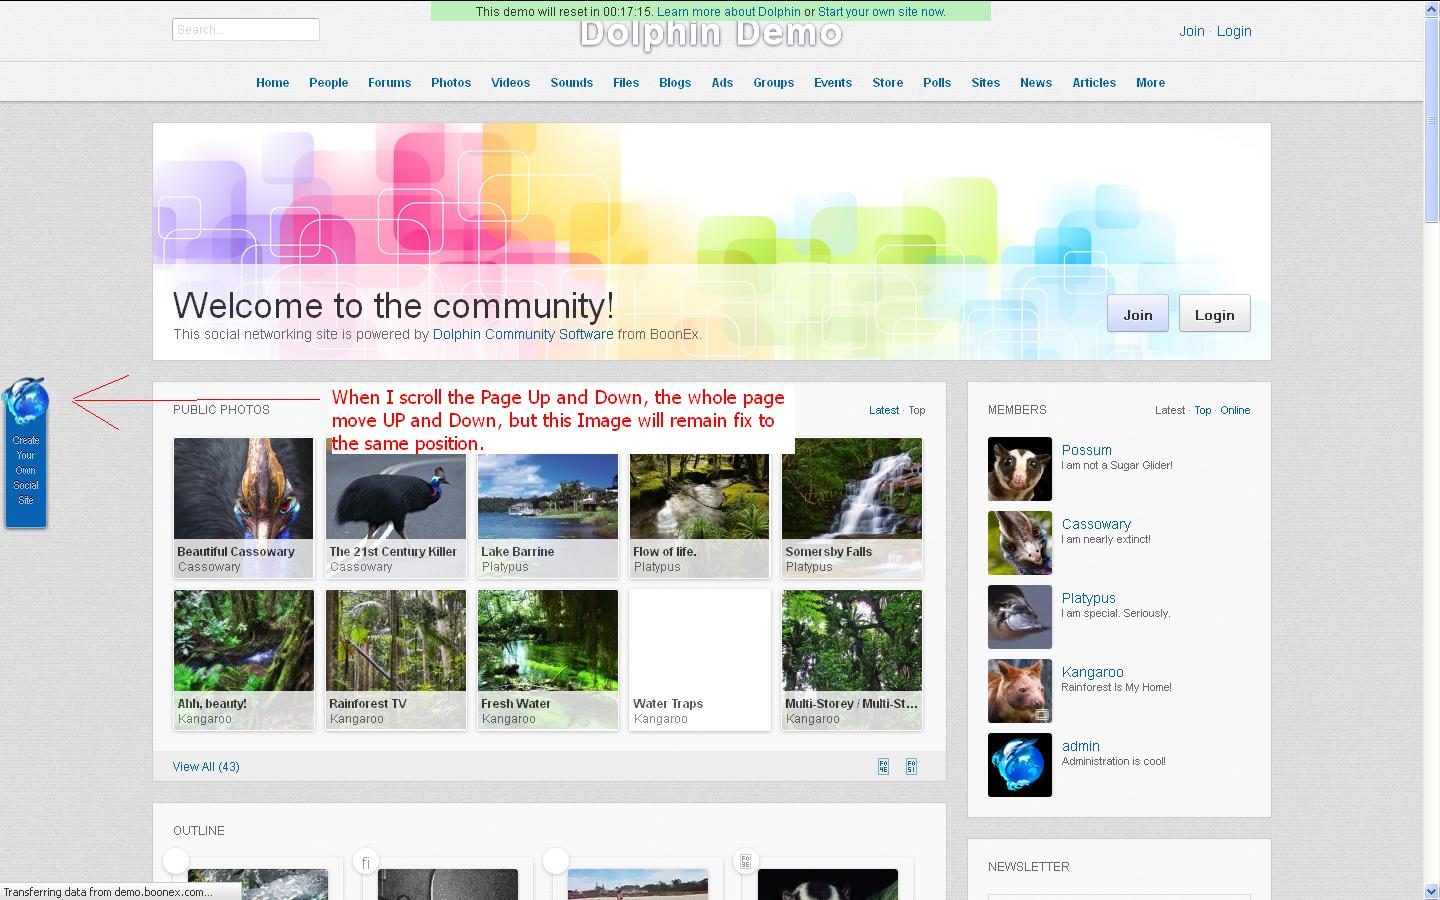Open the Kangaroo member avatar

[1019, 691]
